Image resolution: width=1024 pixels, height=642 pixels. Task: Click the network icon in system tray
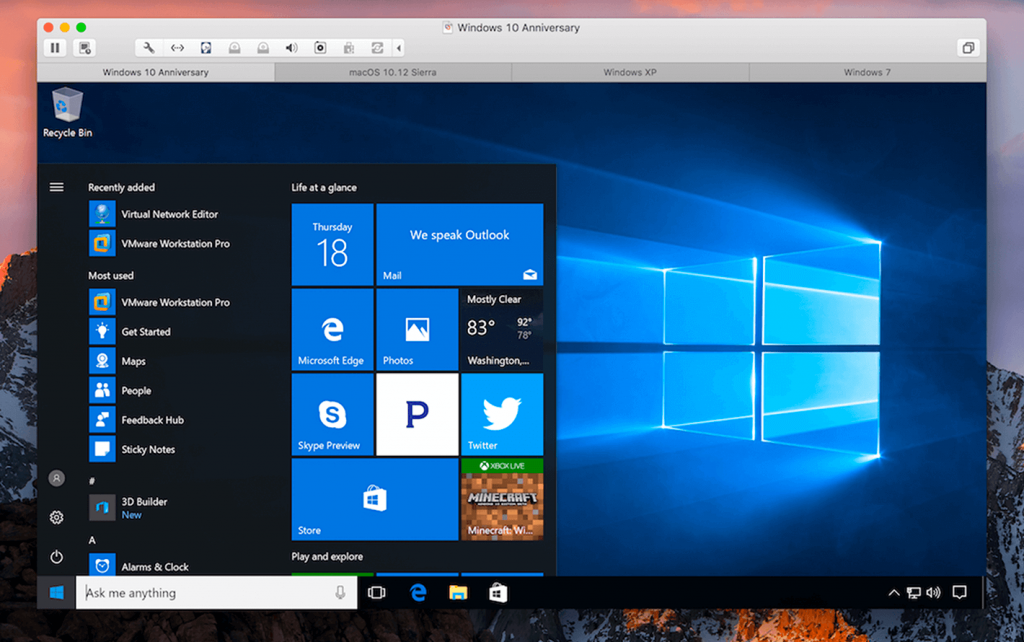tap(914, 592)
